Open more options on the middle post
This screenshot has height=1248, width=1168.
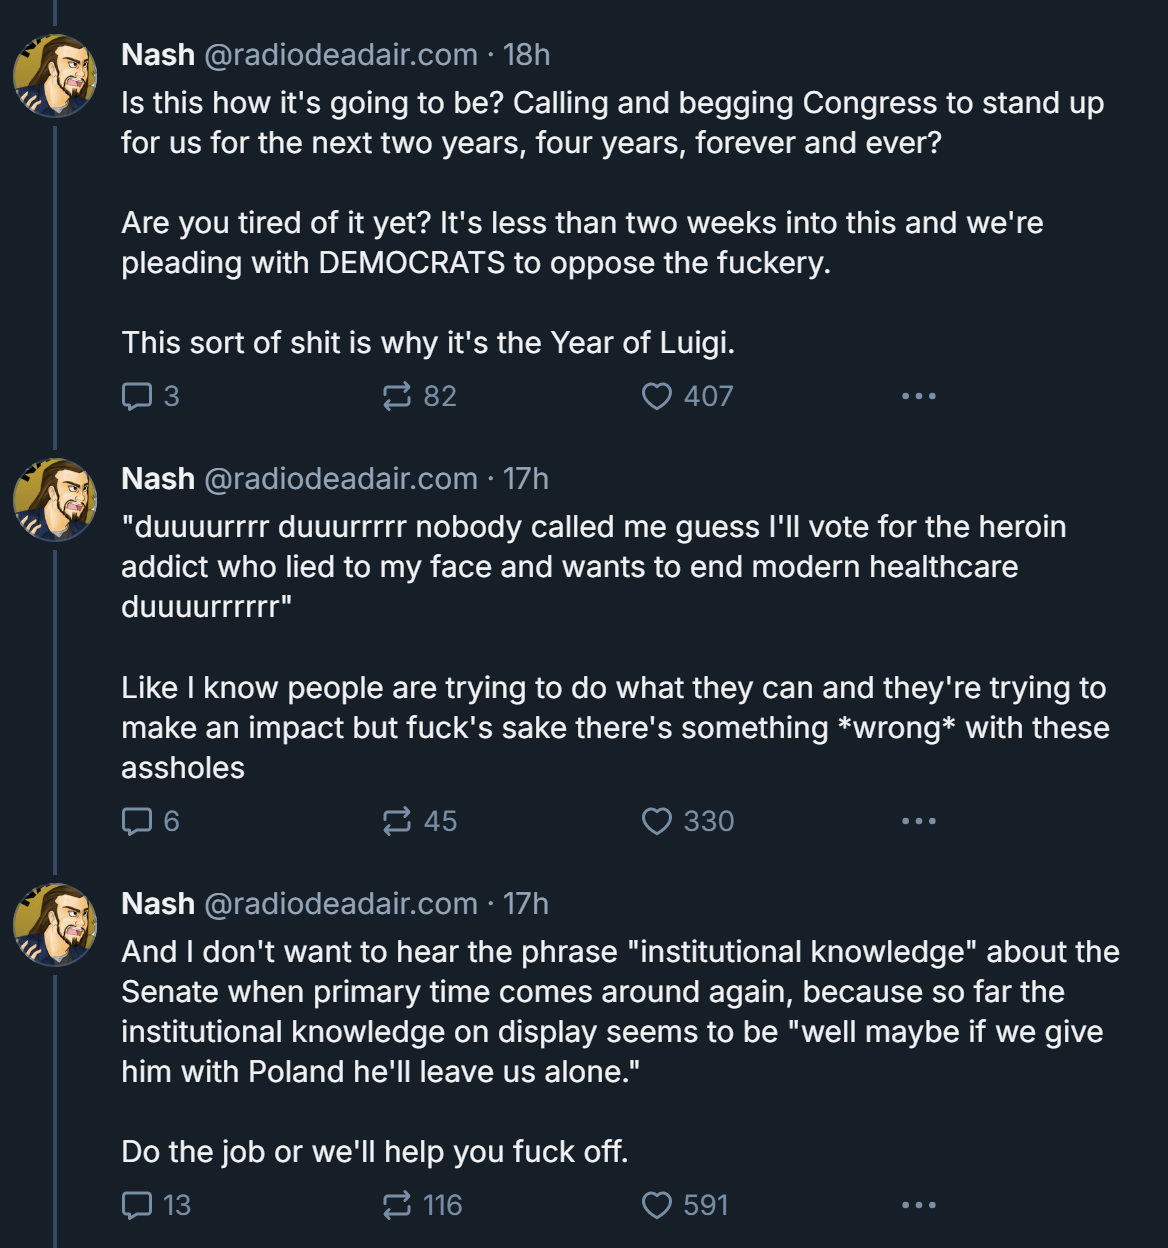point(919,822)
